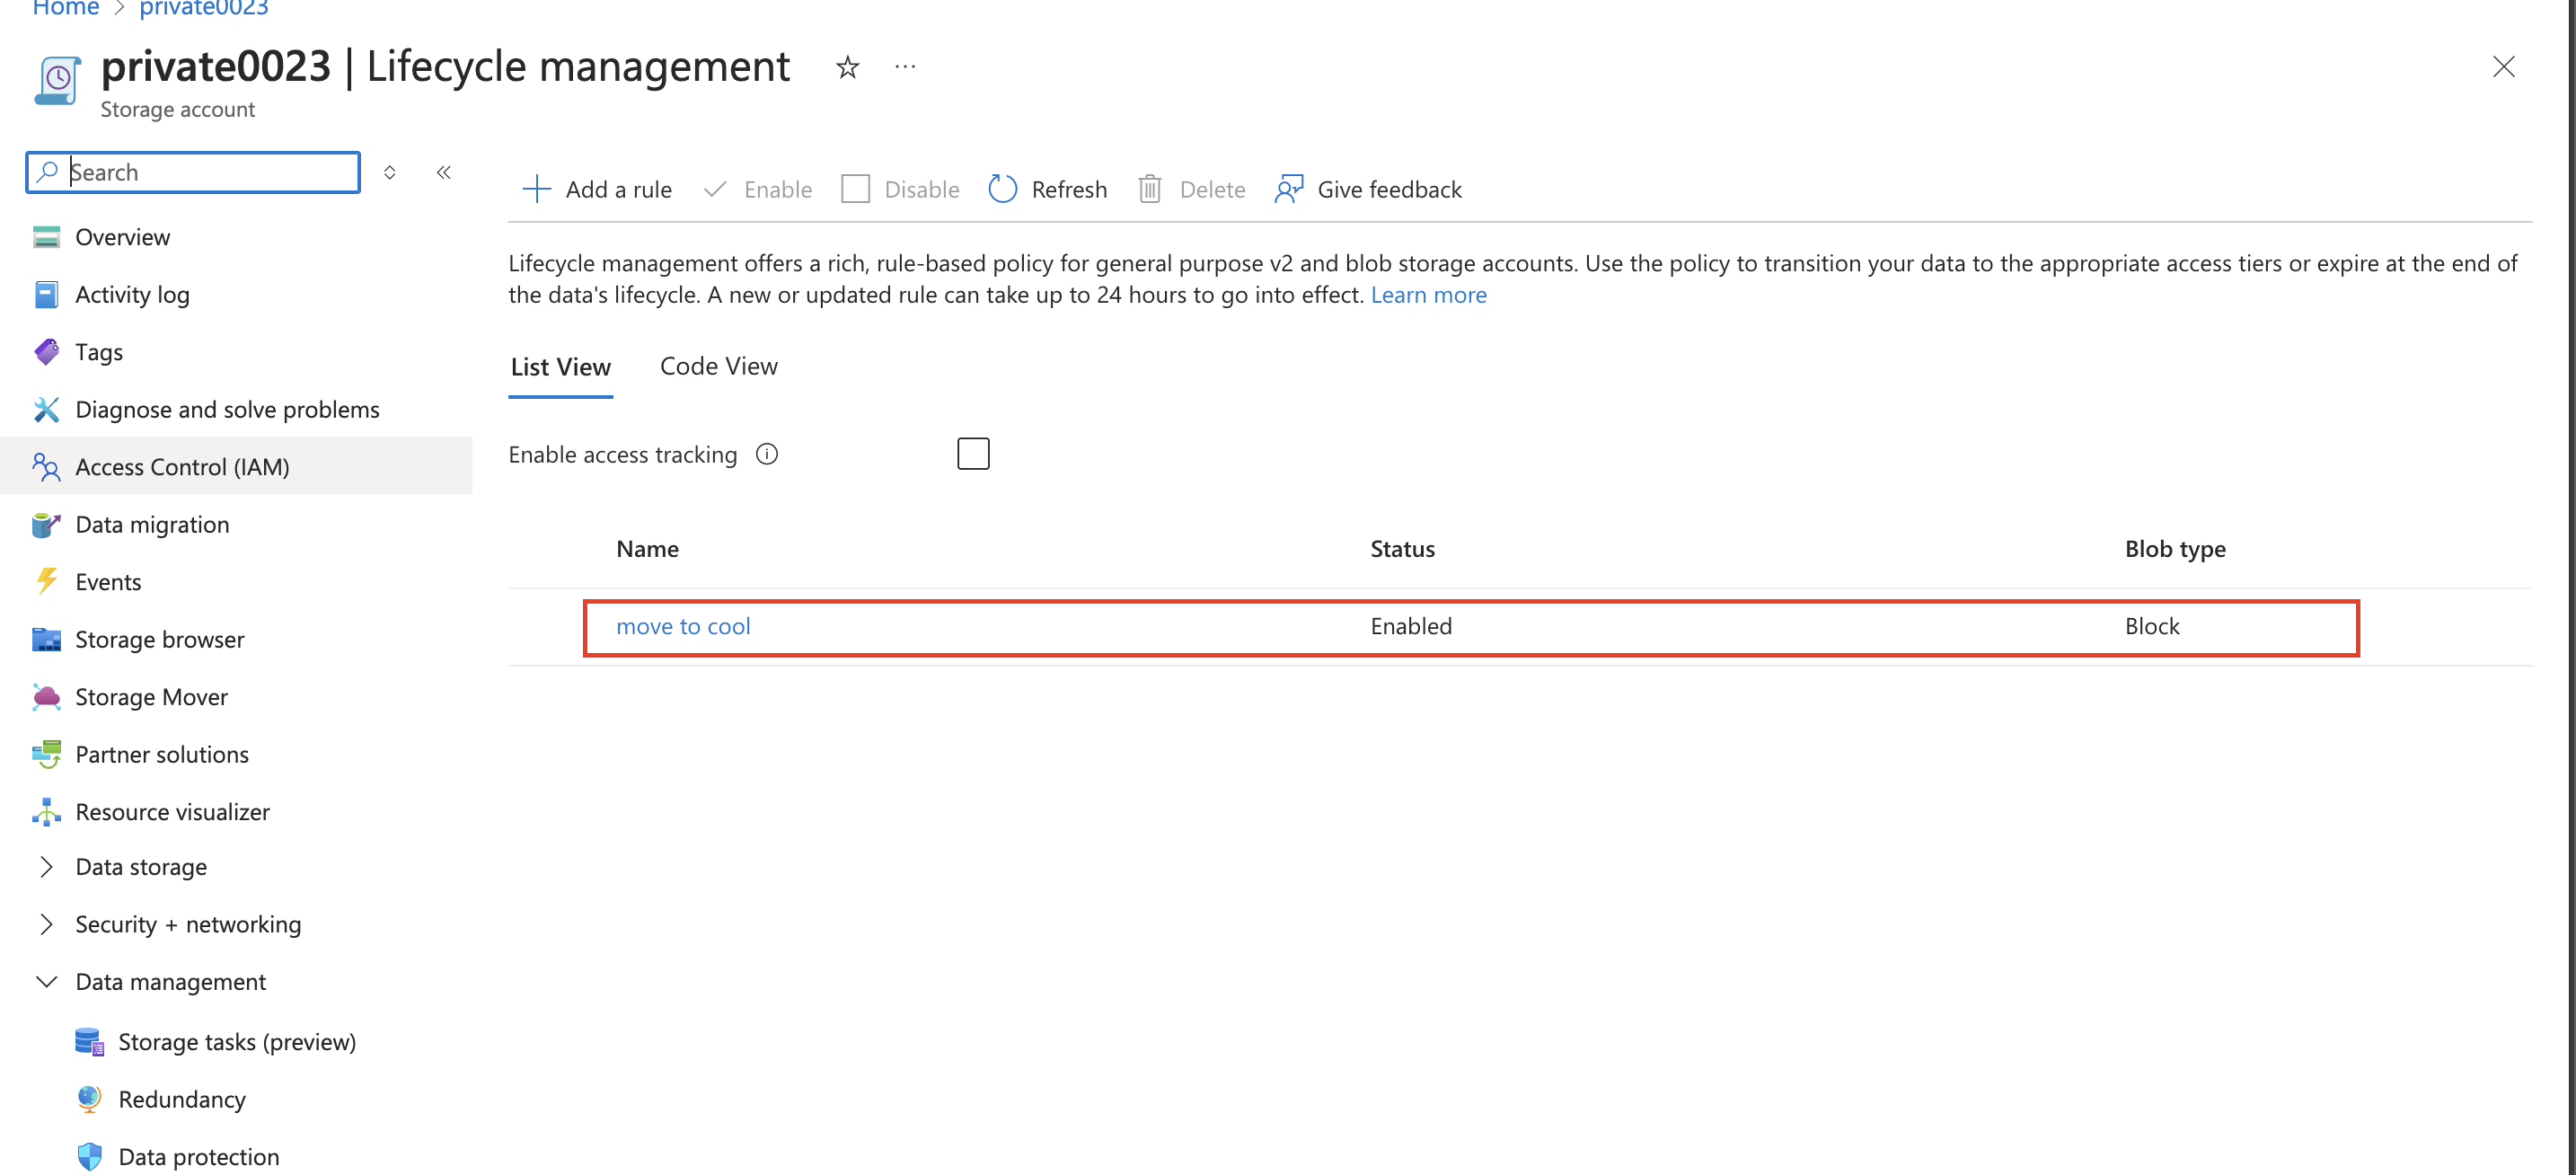Follow the Learn more link

(1429, 295)
